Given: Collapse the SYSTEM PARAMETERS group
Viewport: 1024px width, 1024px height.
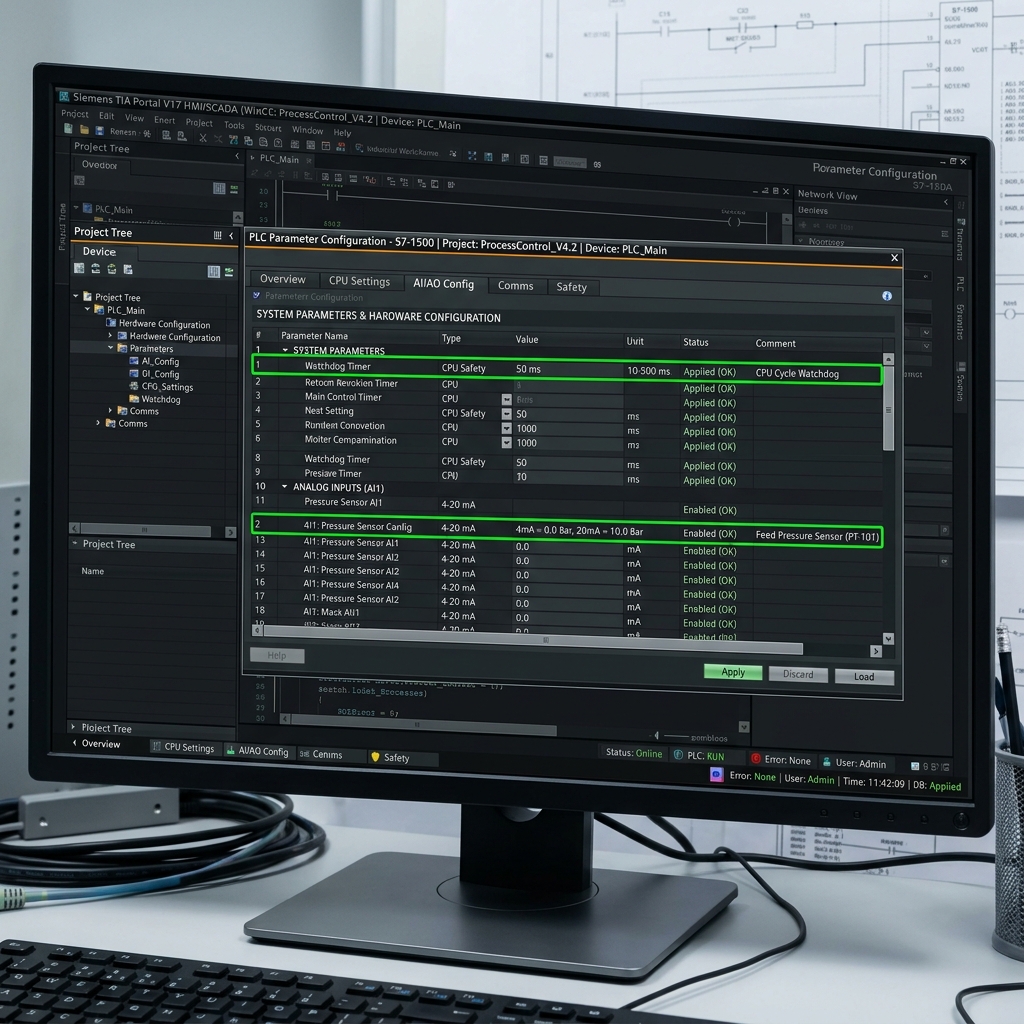Looking at the screenshot, I should click(285, 350).
